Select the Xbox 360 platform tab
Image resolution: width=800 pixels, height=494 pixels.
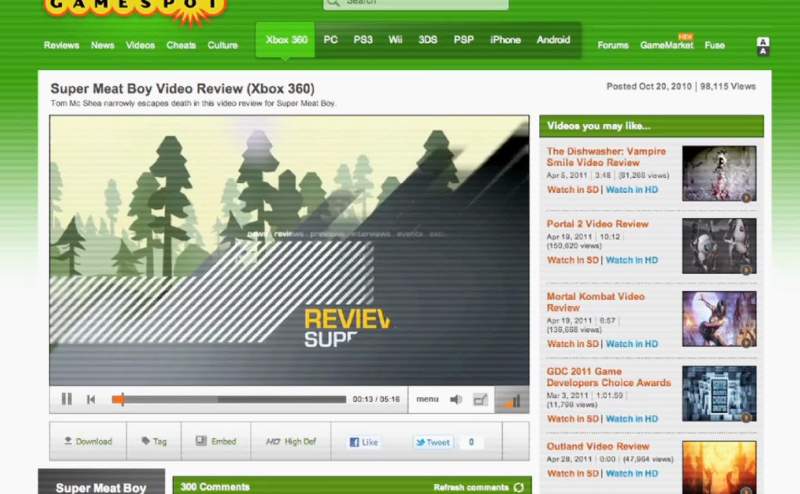coord(286,40)
